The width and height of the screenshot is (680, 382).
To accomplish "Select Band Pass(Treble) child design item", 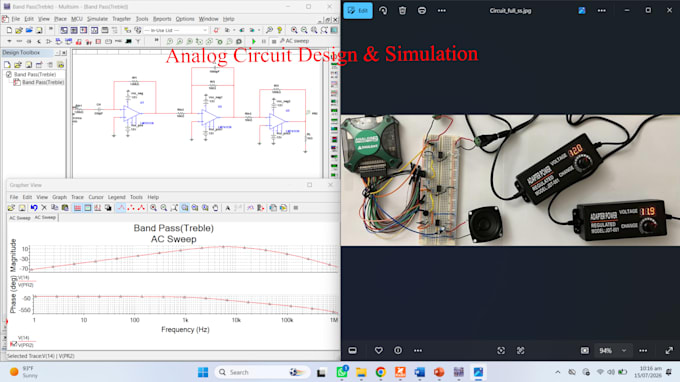I will 43,82.
